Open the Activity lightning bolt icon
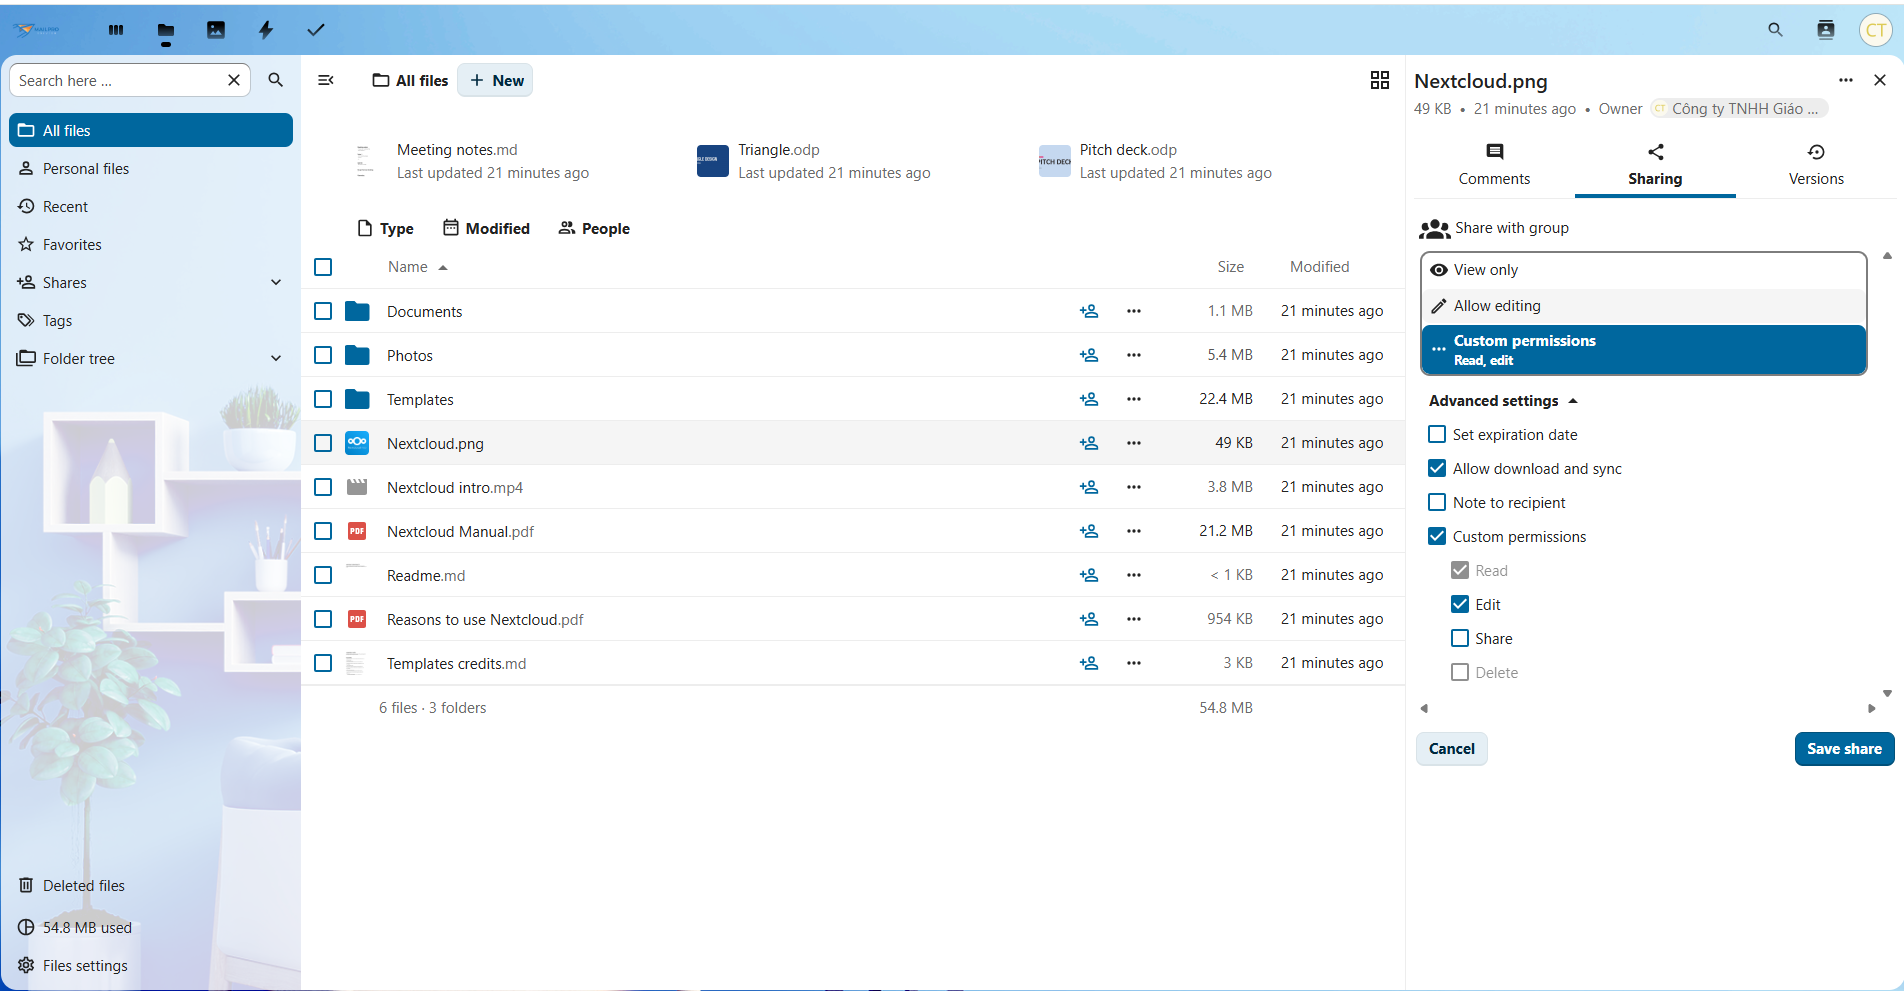 click(x=266, y=30)
